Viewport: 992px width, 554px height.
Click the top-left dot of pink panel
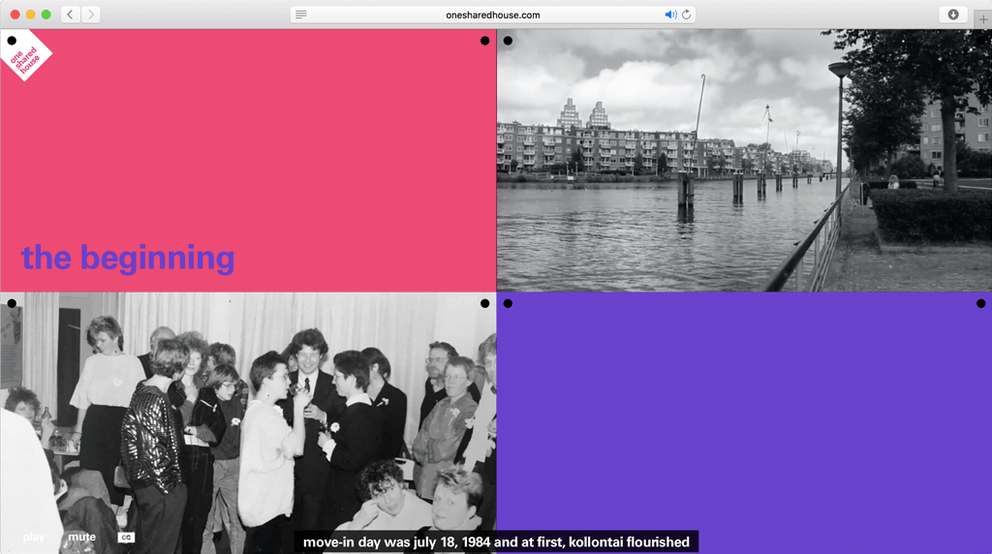tap(11, 40)
